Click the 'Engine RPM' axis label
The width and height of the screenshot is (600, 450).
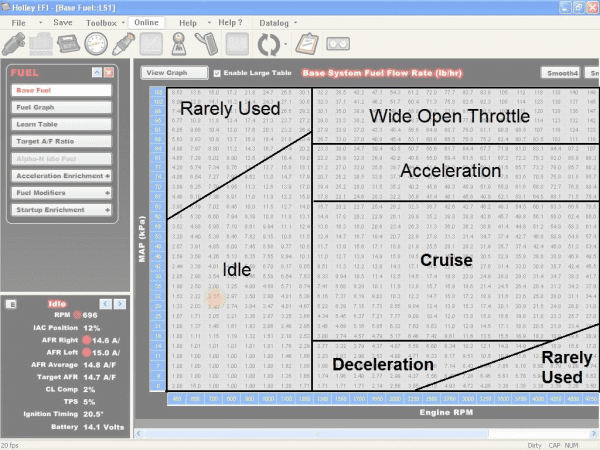[446, 412]
